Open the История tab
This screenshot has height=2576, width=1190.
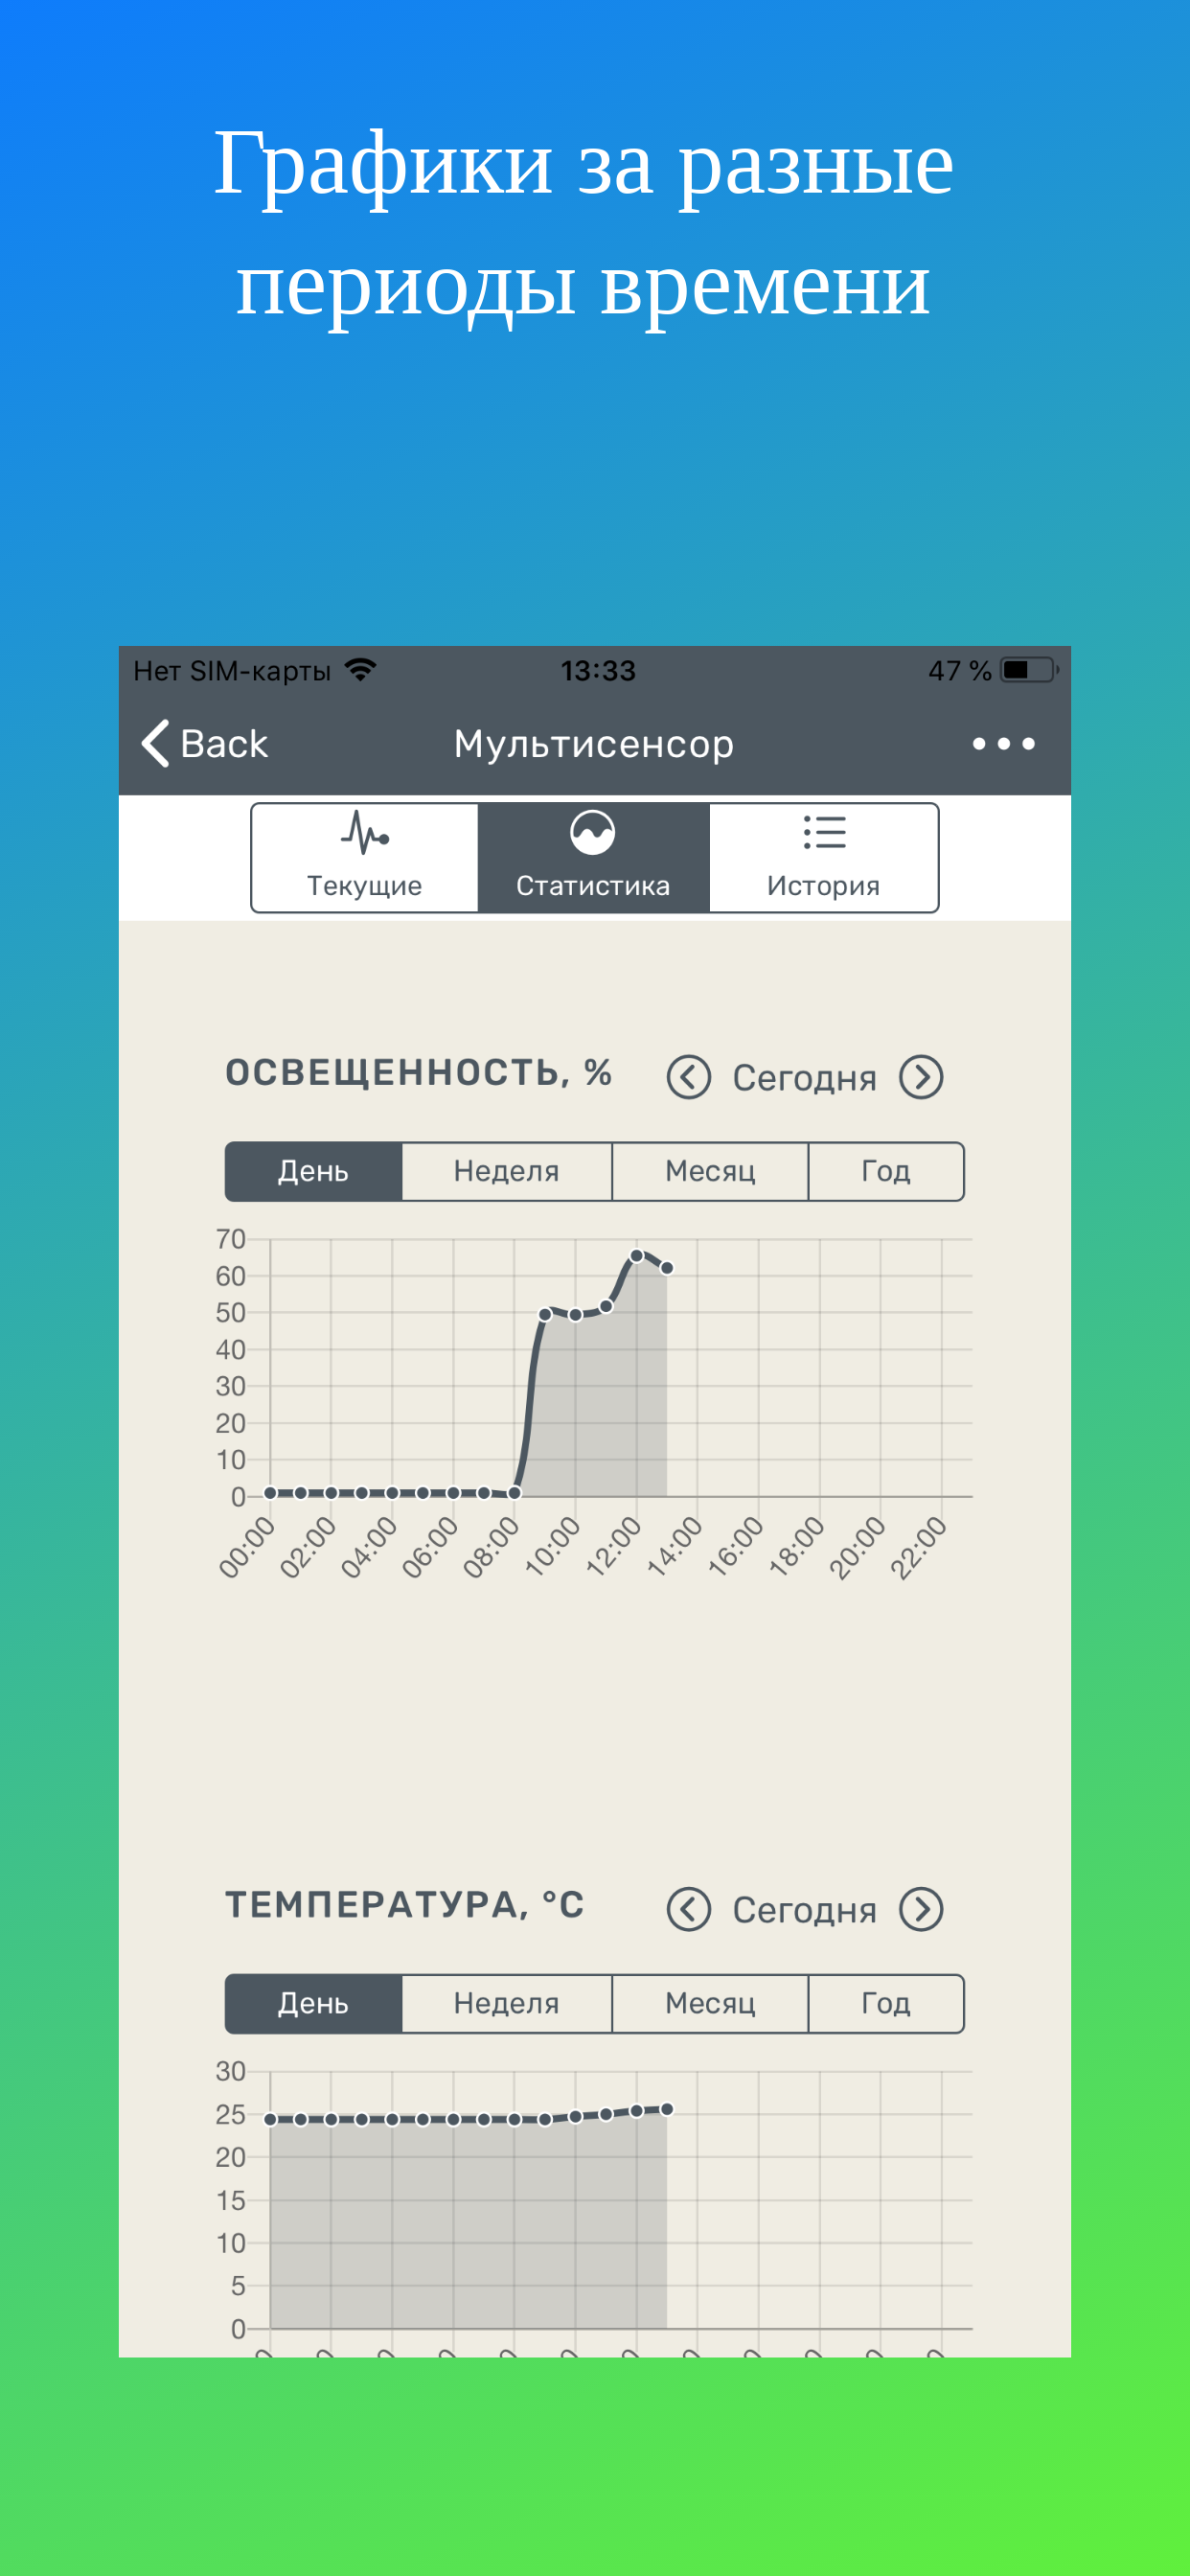click(823, 857)
